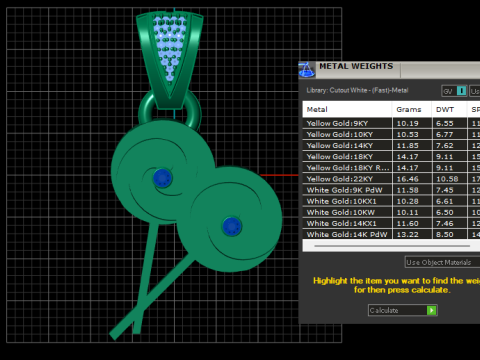Select the blue gemstone in the upper disc
This screenshot has height=360, width=480.
[x=162, y=178]
